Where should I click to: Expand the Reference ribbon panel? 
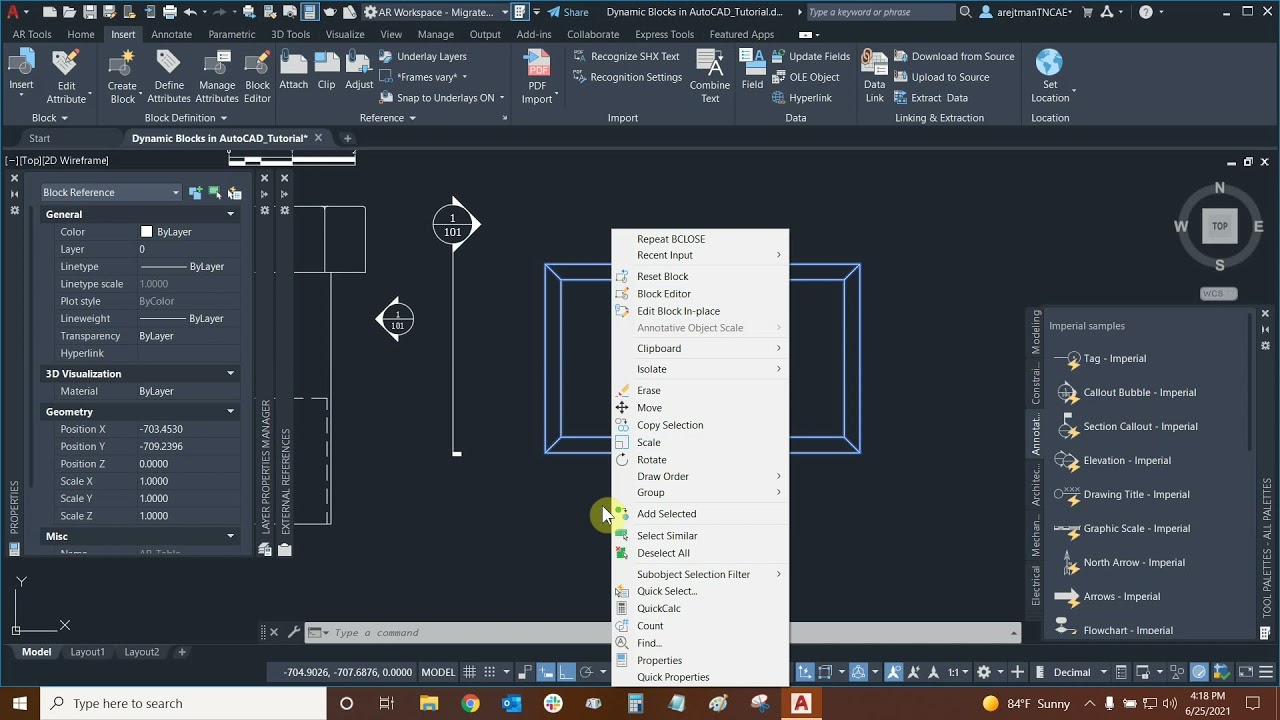point(387,118)
